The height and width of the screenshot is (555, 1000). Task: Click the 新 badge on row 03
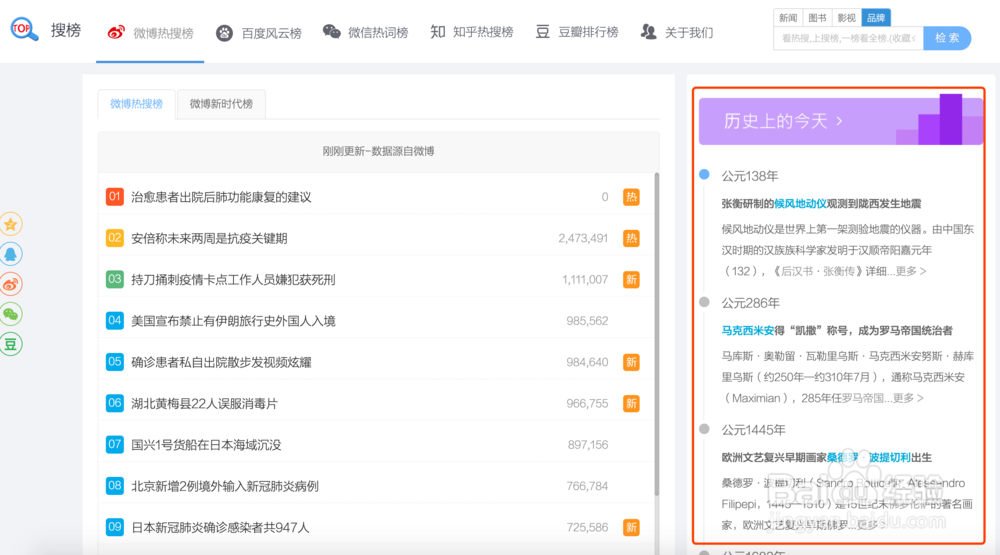click(x=631, y=279)
